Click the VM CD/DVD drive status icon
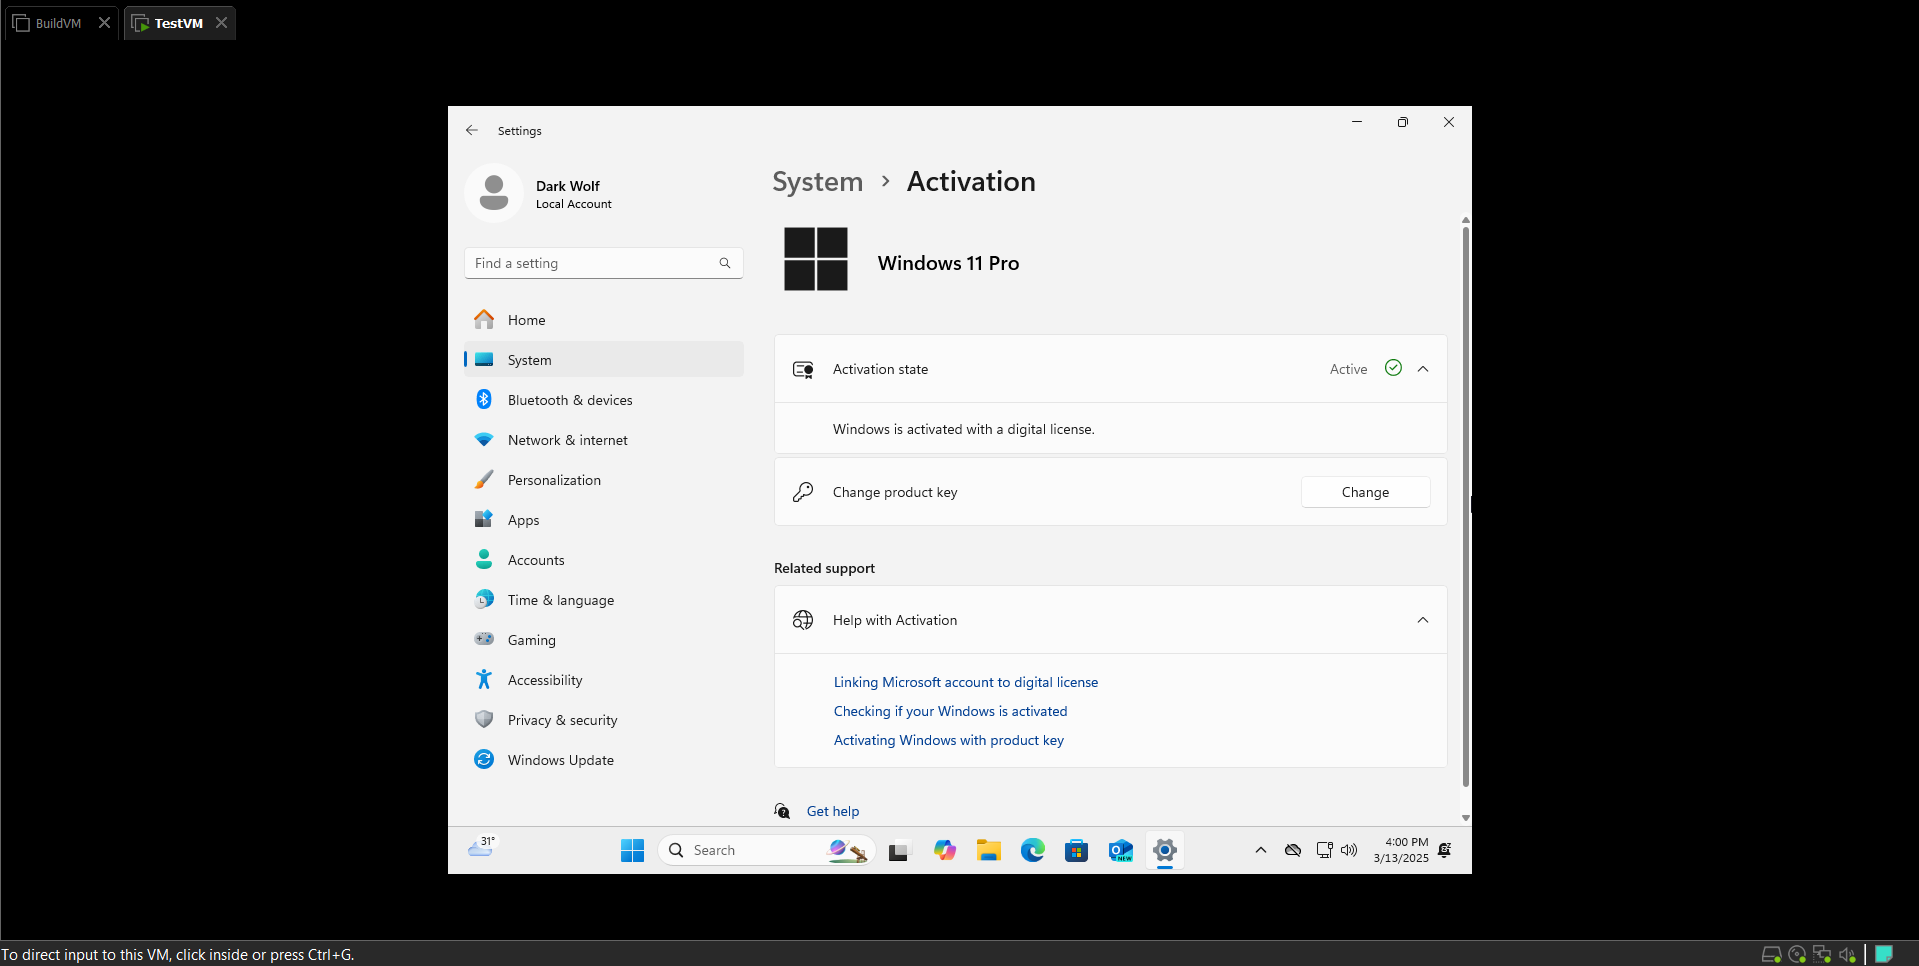1919x966 pixels. (1797, 955)
